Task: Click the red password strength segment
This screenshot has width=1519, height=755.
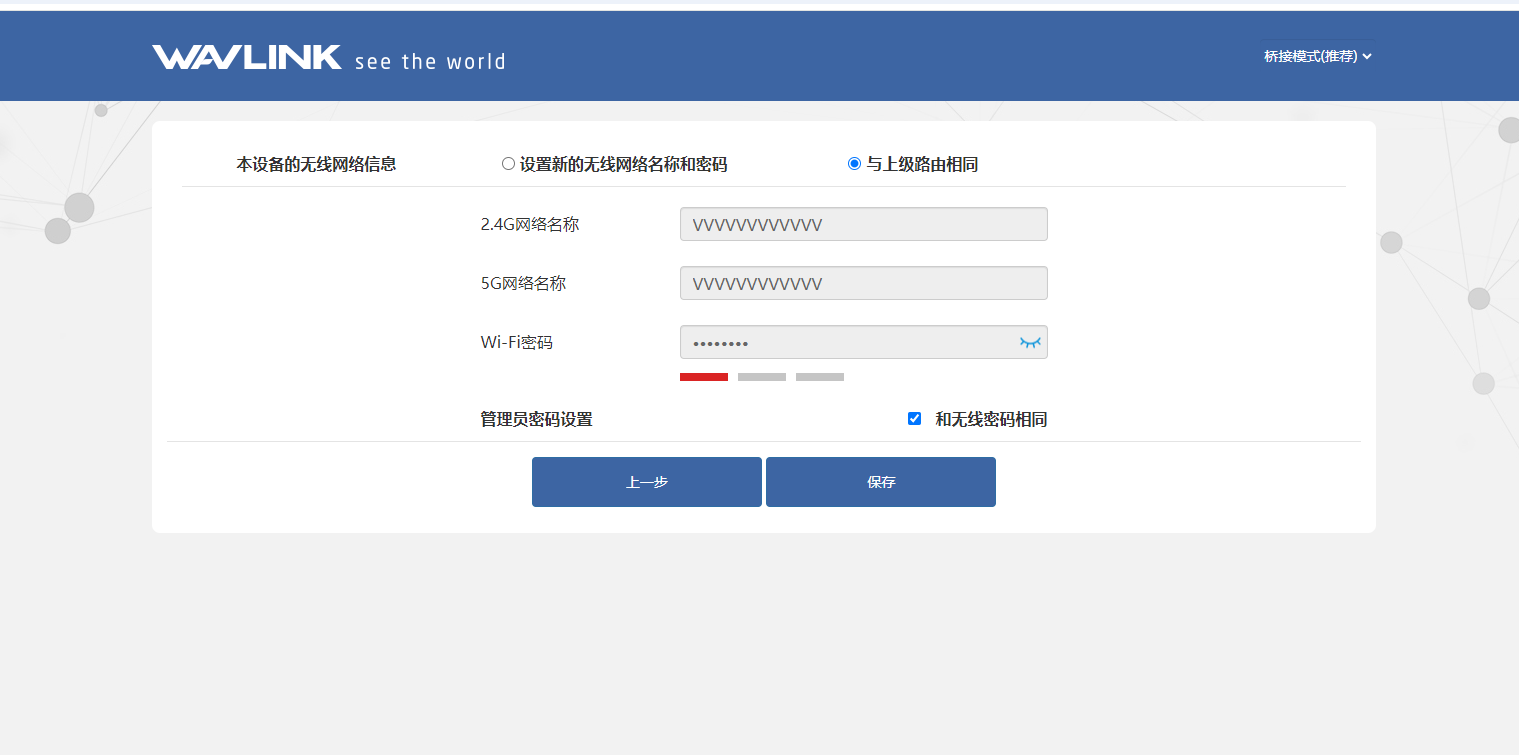Action: [x=704, y=377]
